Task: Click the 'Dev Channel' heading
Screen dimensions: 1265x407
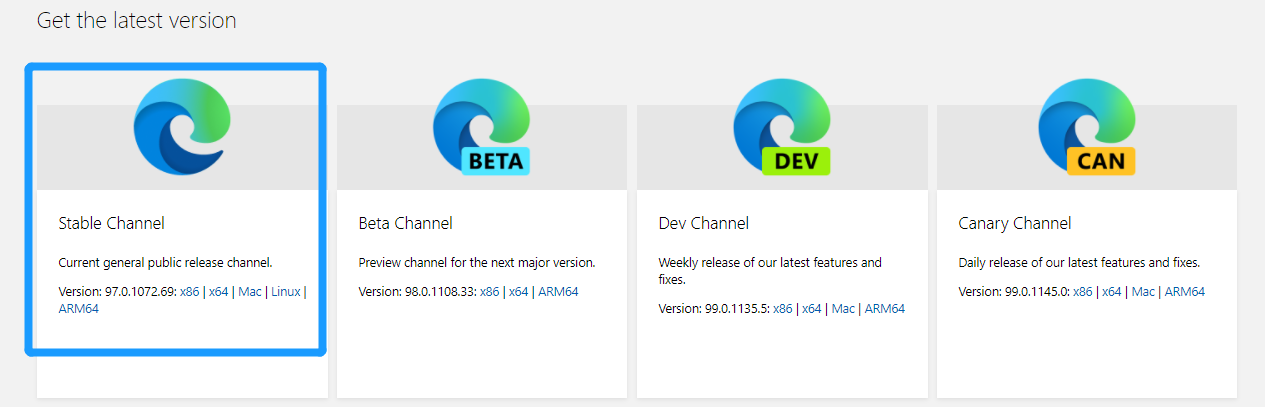Action: click(704, 223)
